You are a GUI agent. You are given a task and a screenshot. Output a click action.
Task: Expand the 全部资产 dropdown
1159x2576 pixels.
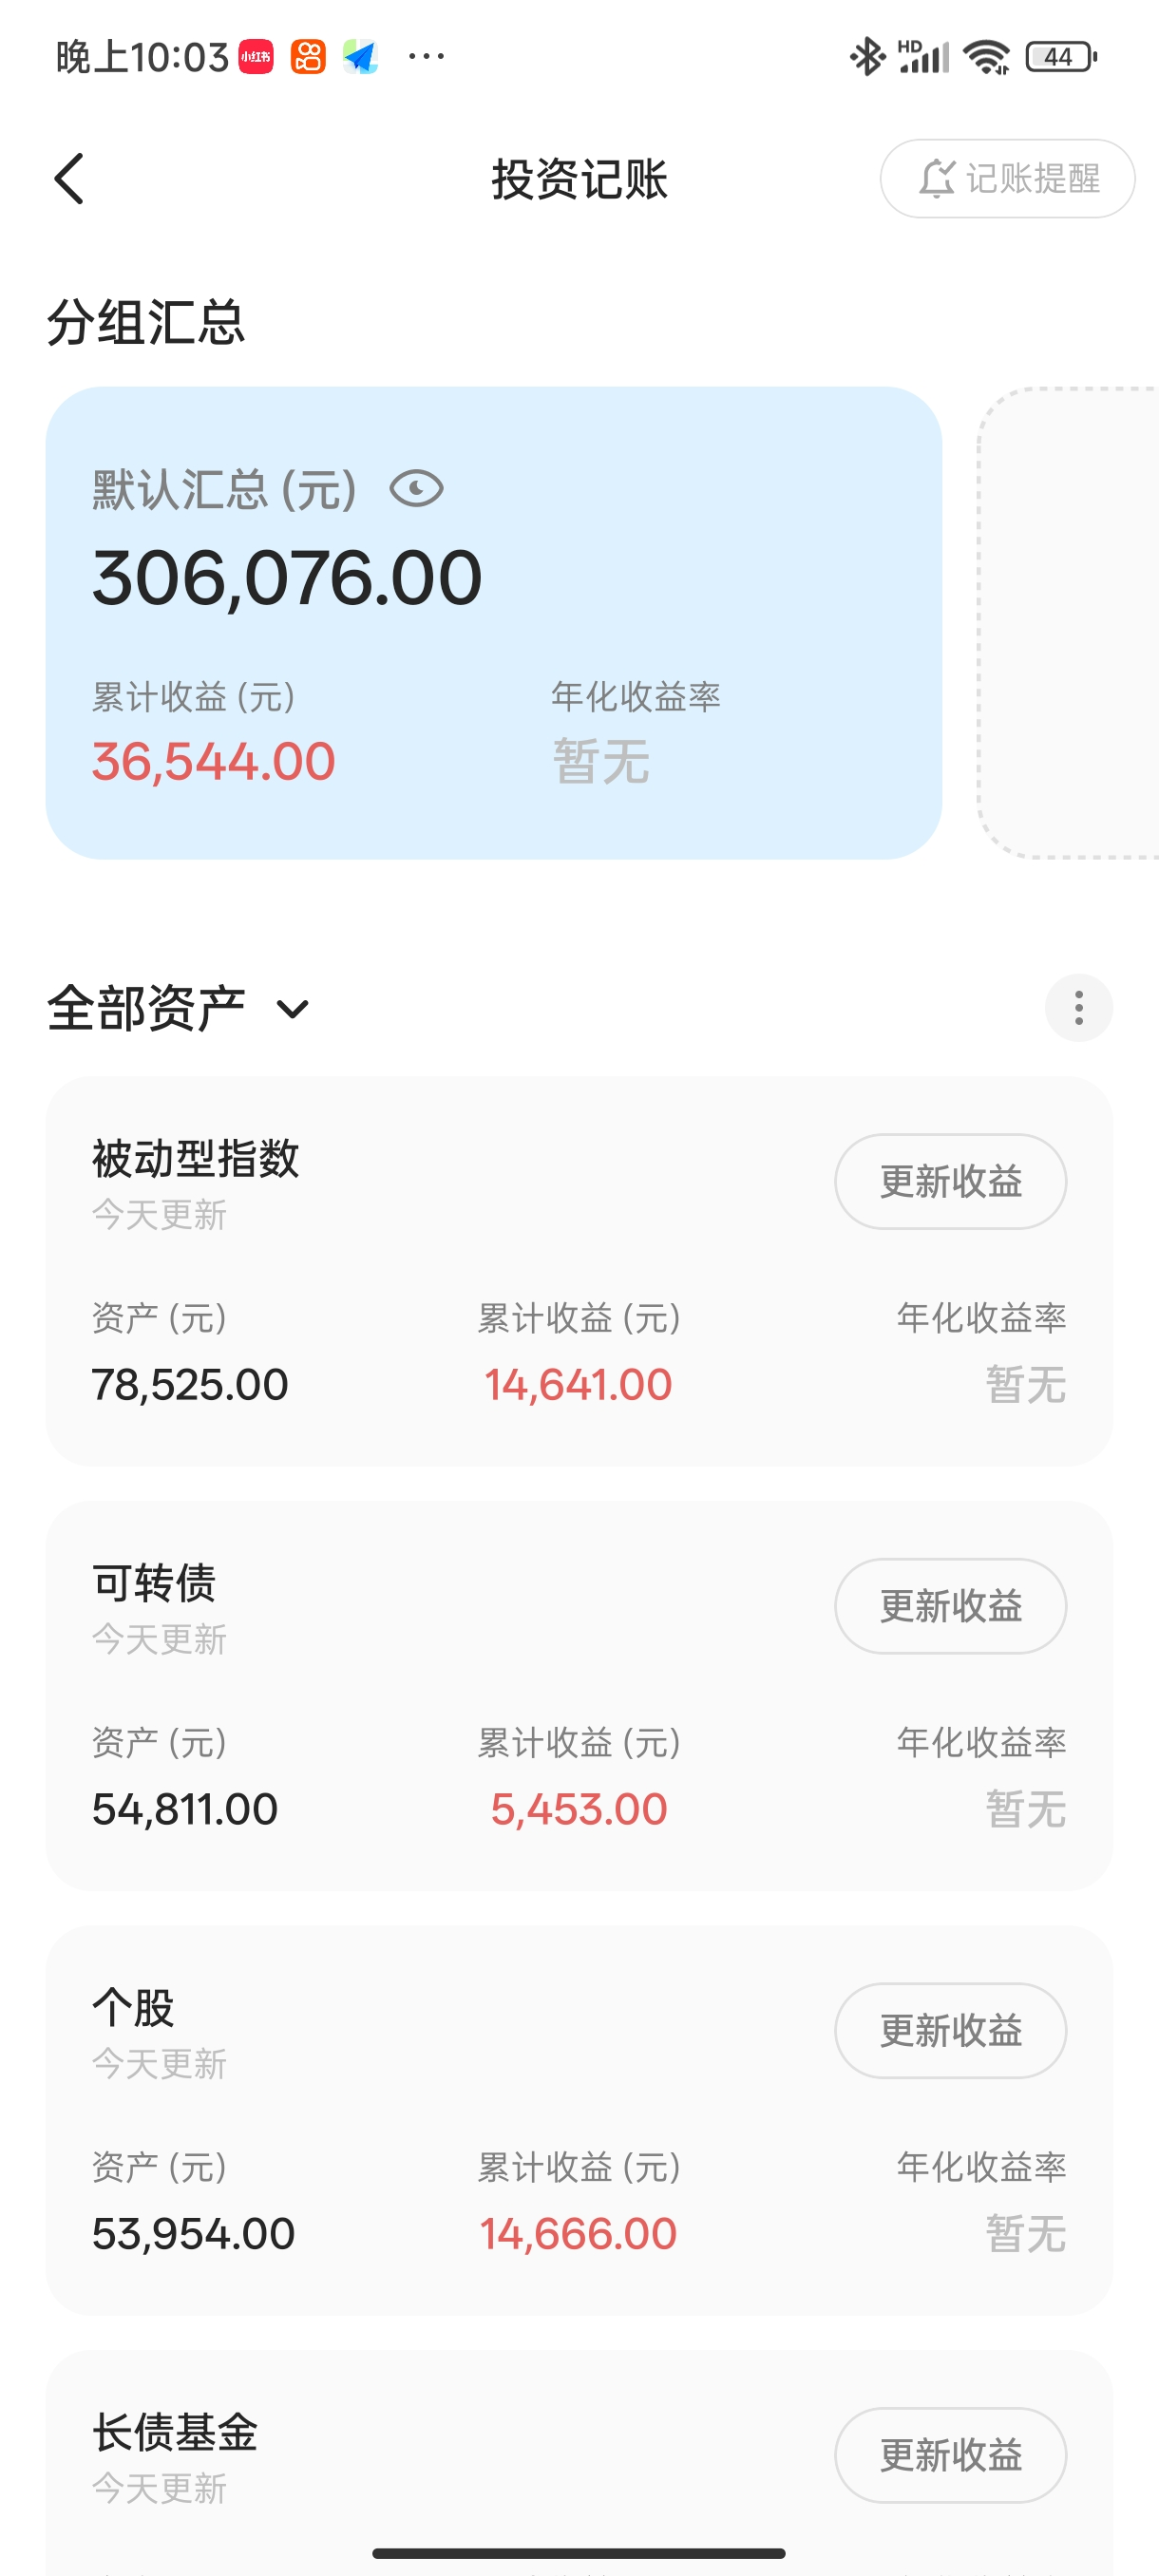(x=147, y=1008)
